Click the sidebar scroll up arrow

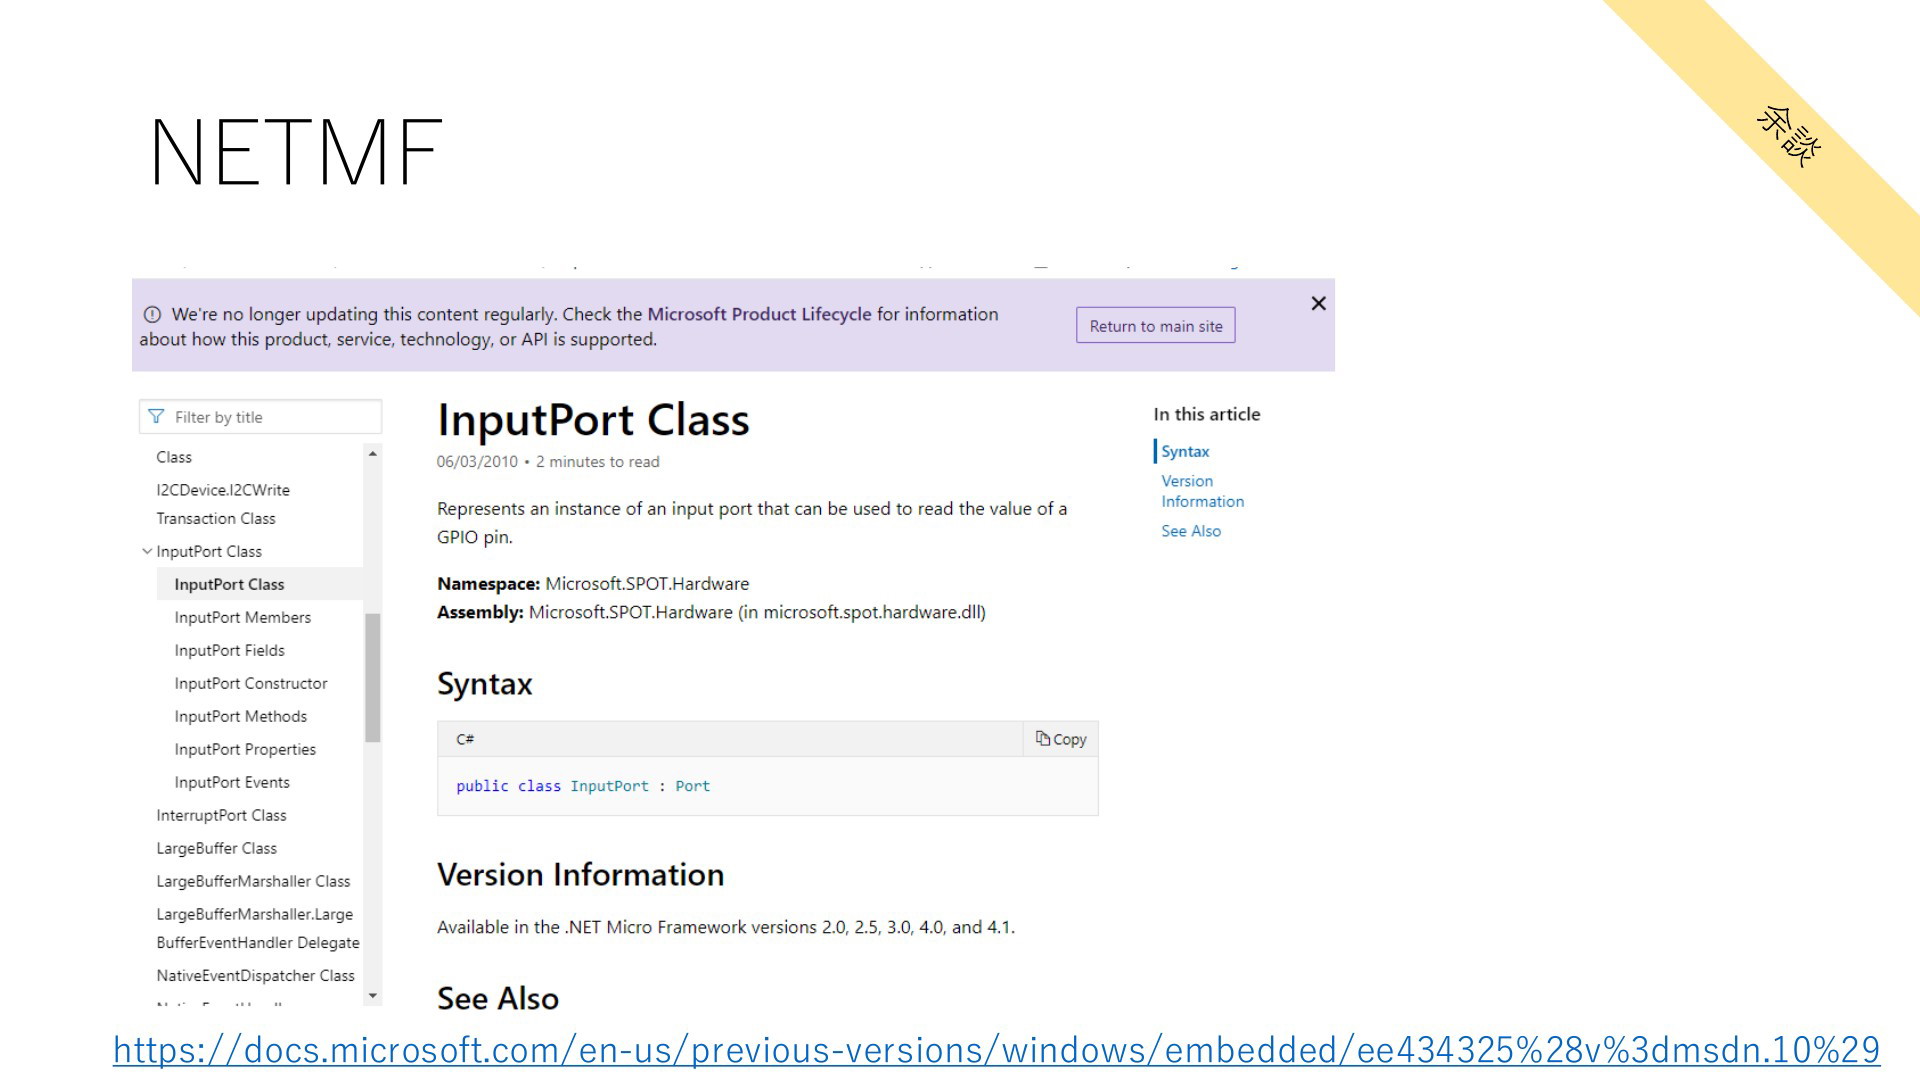(373, 454)
